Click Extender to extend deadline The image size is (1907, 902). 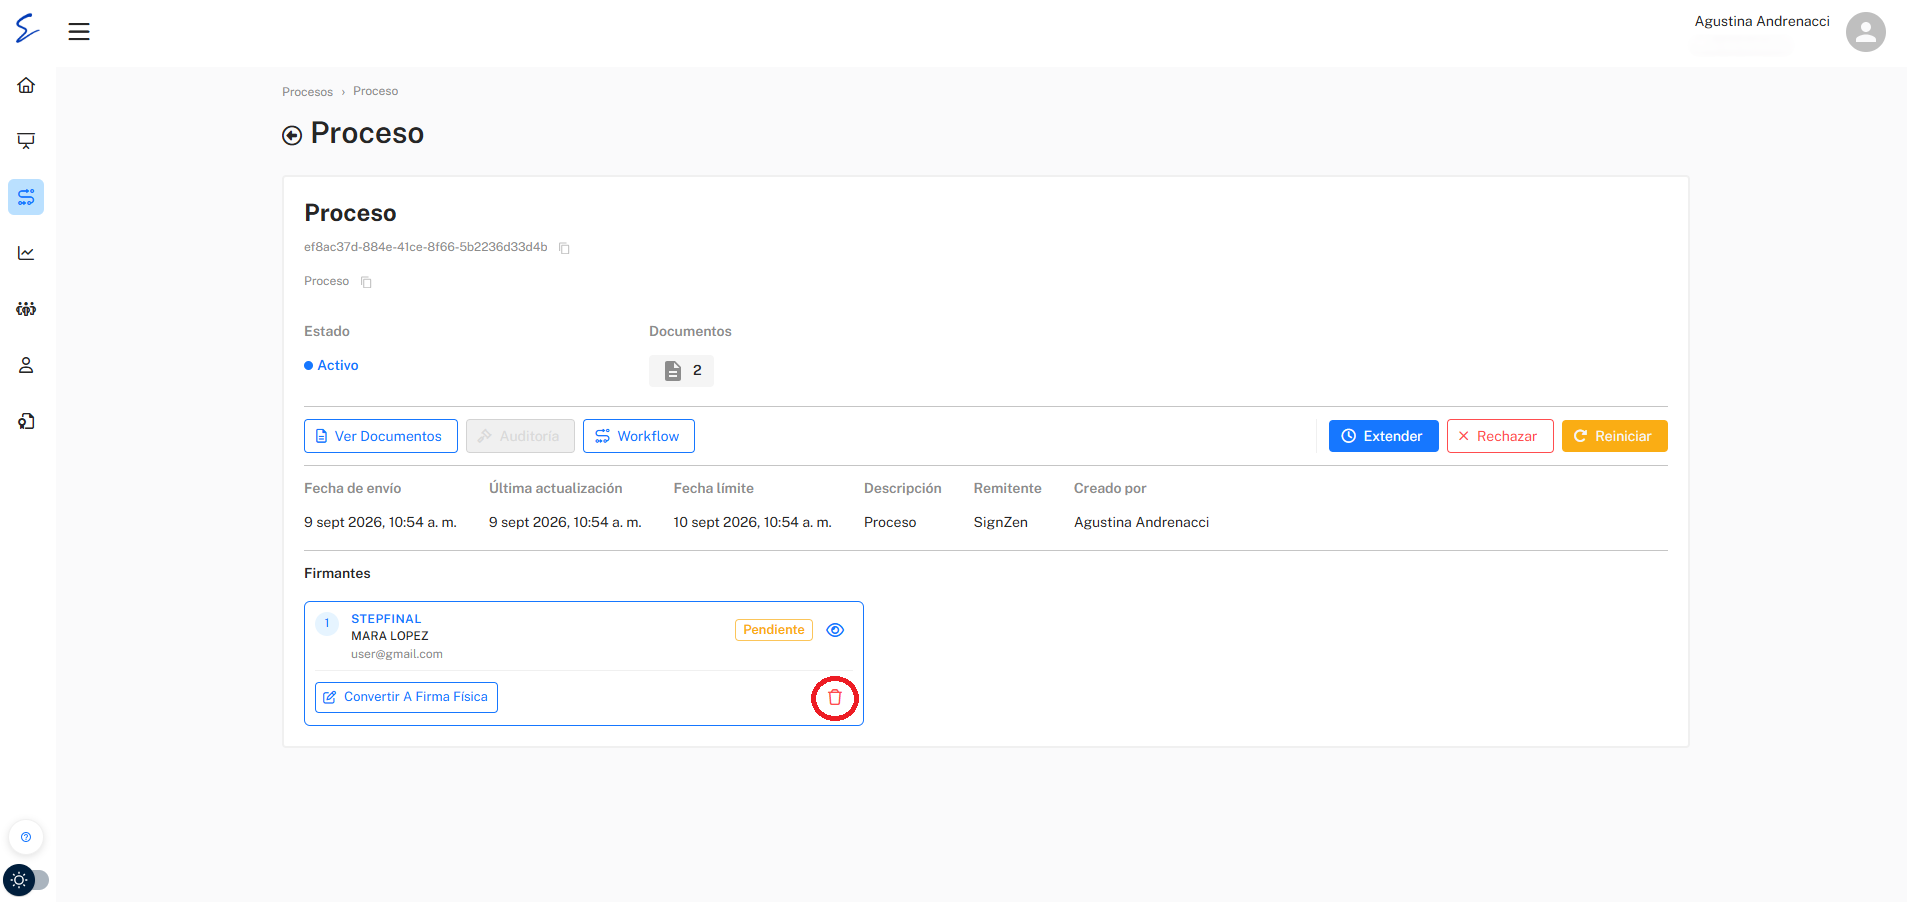(1383, 436)
